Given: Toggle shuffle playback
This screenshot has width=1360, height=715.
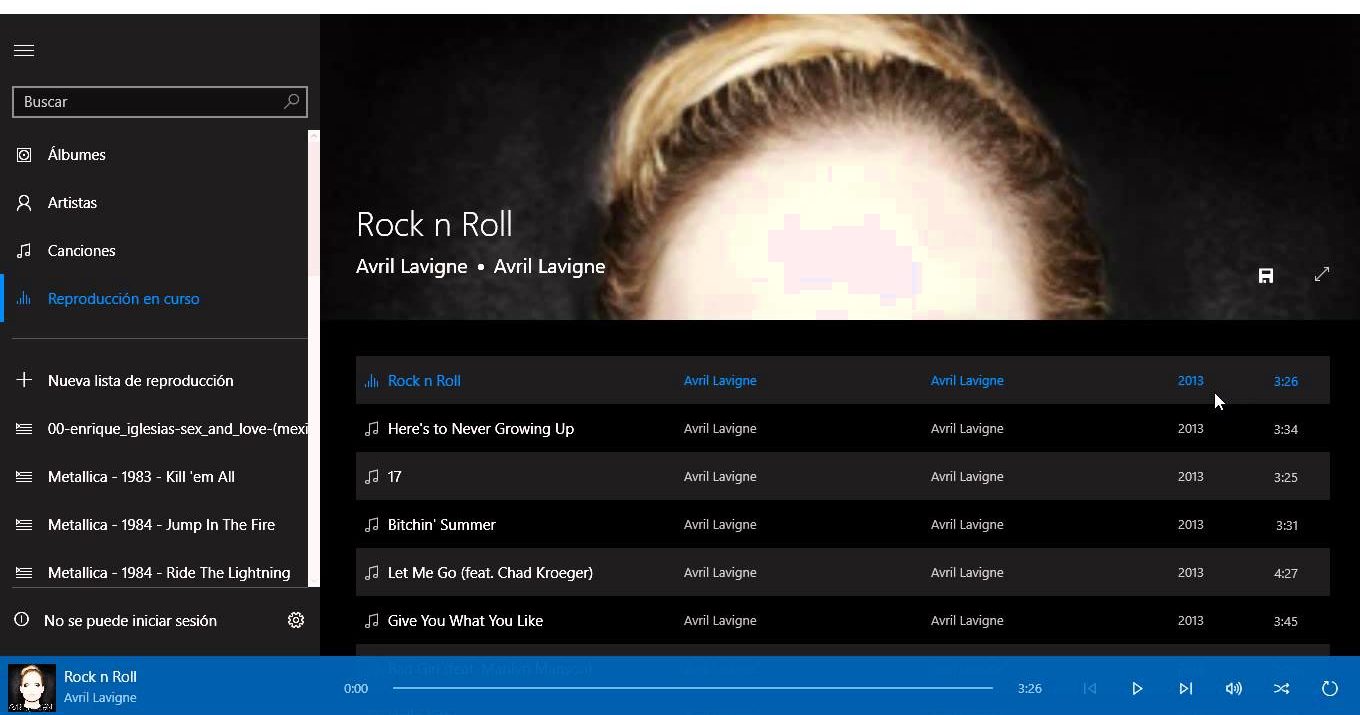Looking at the screenshot, I should 1281,688.
